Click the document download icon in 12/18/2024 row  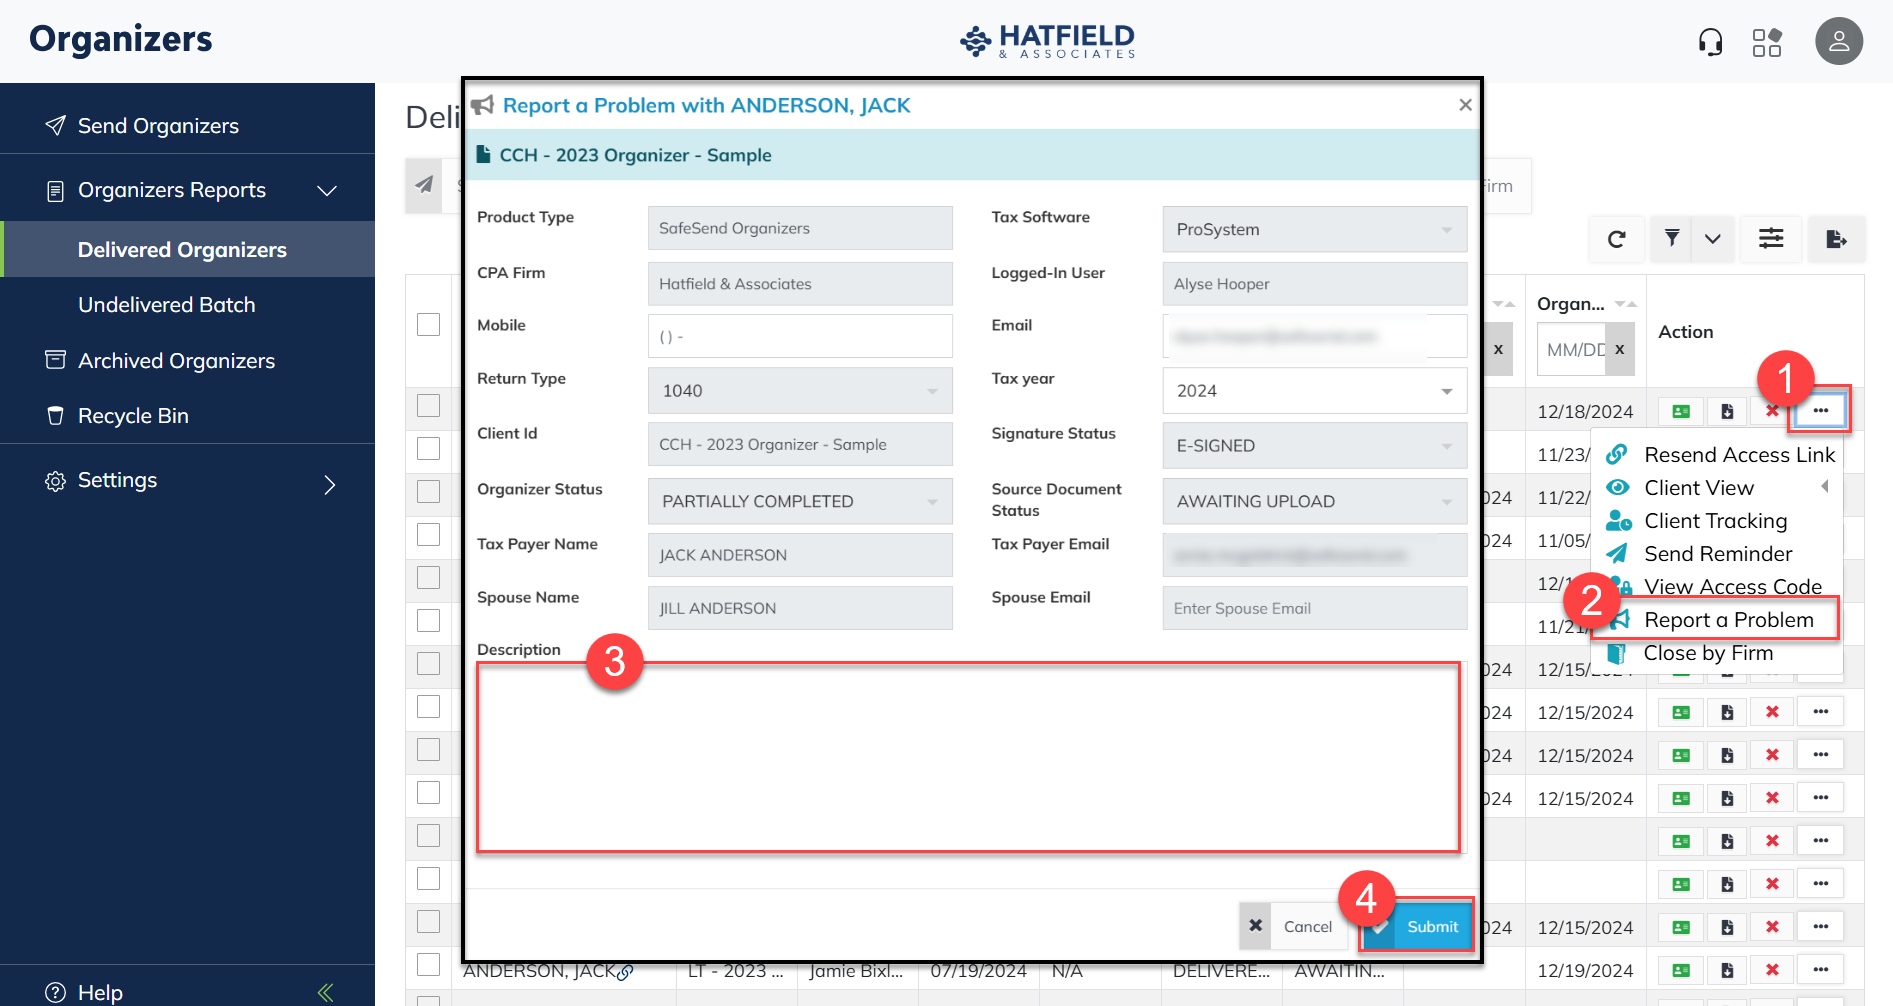click(1727, 411)
